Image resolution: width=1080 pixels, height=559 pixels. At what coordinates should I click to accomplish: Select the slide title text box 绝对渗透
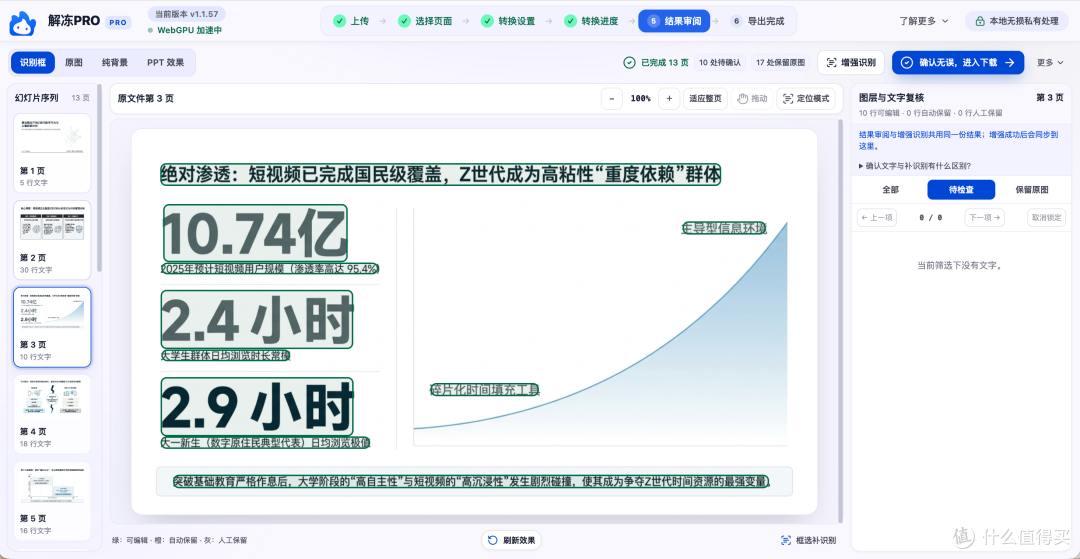coord(441,175)
